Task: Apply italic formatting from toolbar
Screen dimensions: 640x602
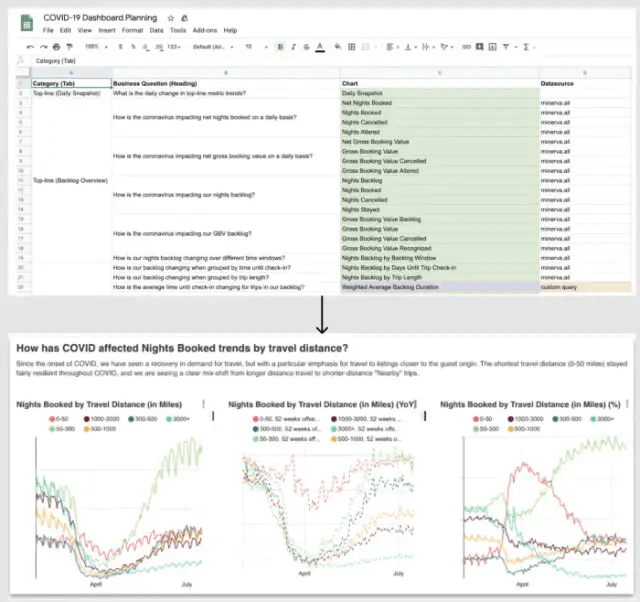Action: click(x=292, y=46)
